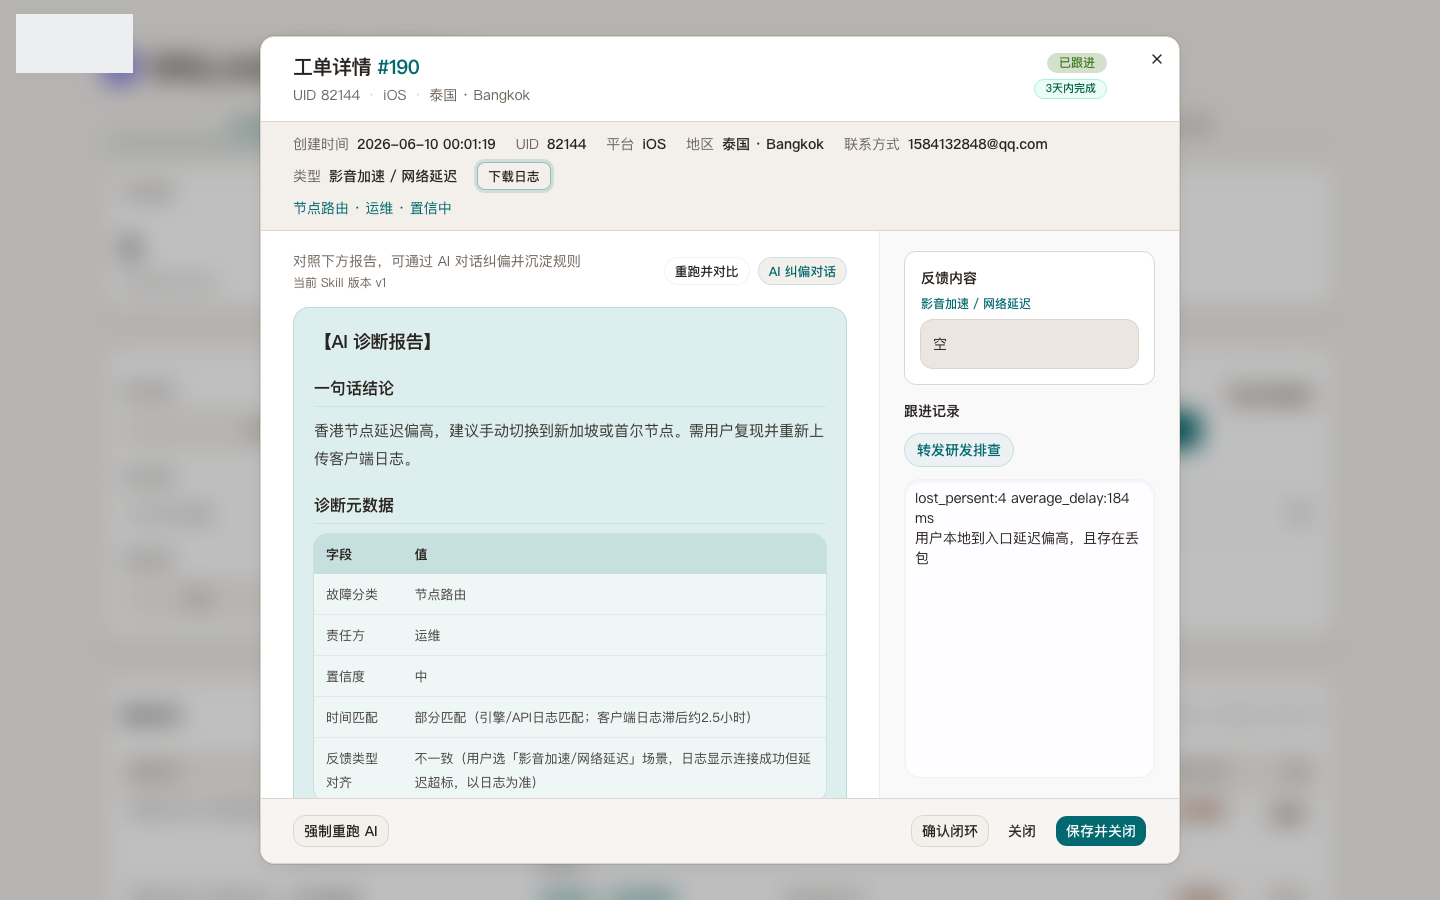Click the ticket number #190 in title
Viewport: 1440px width, 900px height.
click(x=398, y=67)
